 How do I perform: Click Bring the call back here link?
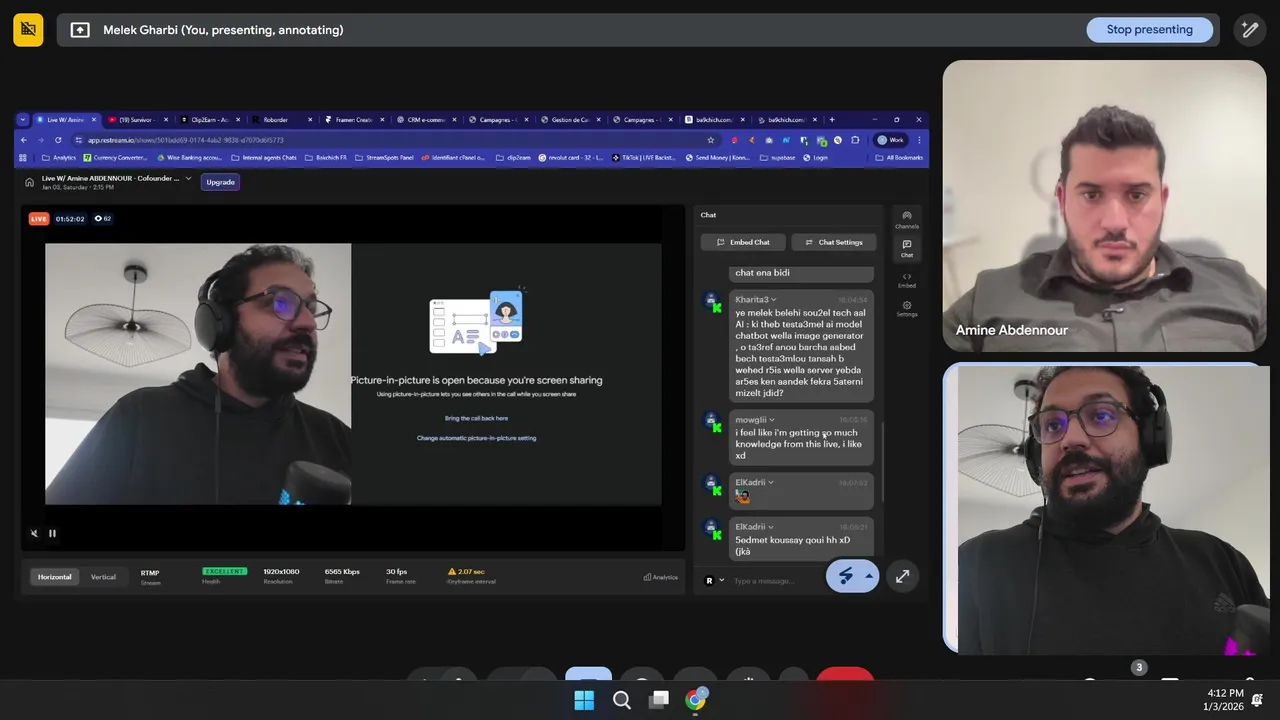[476, 418]
